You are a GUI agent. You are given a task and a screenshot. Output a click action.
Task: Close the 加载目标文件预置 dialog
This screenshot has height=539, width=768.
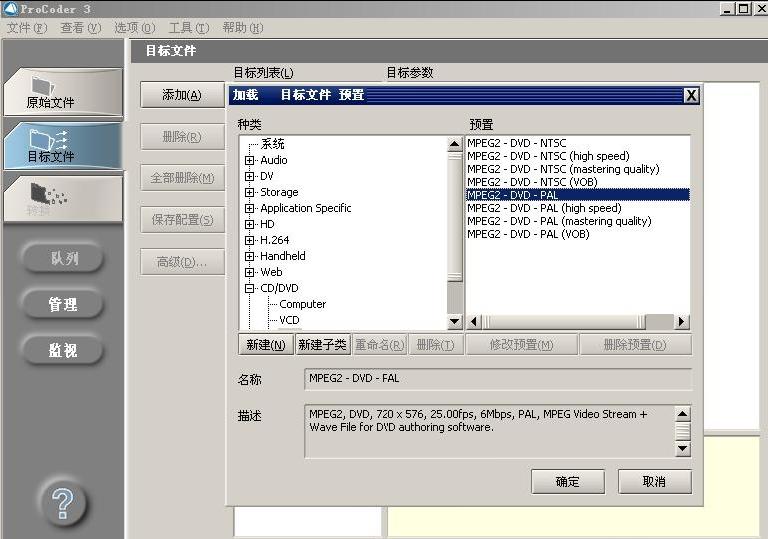click(x=691, y=95)
